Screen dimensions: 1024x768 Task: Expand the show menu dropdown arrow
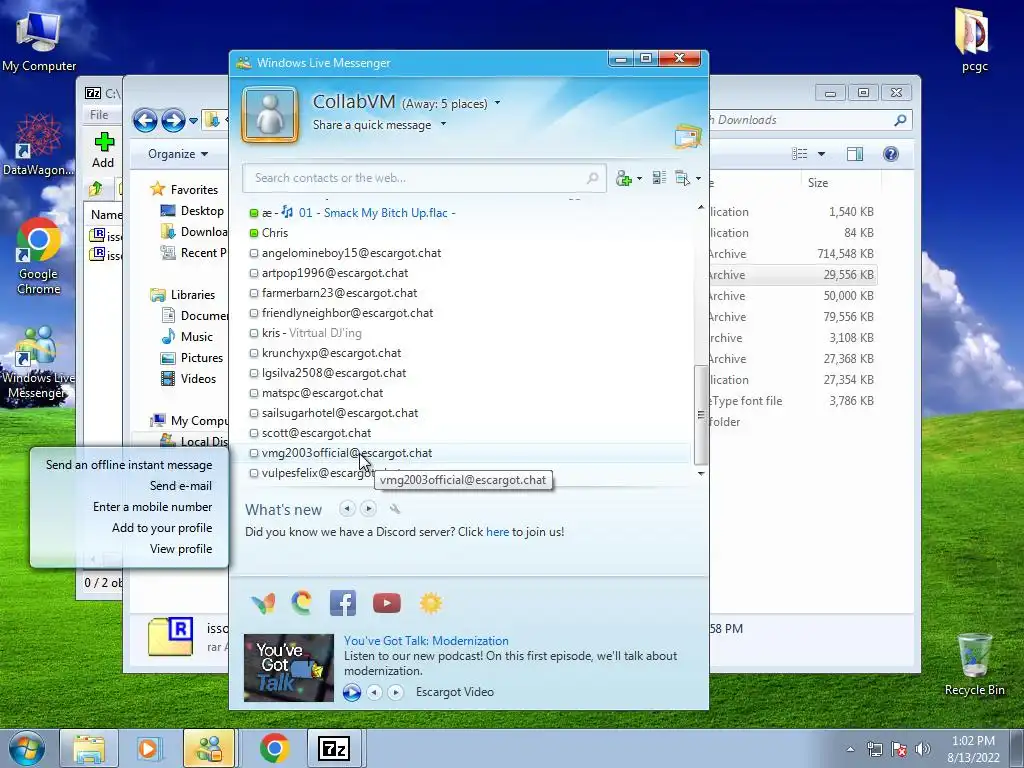(698, 178)
